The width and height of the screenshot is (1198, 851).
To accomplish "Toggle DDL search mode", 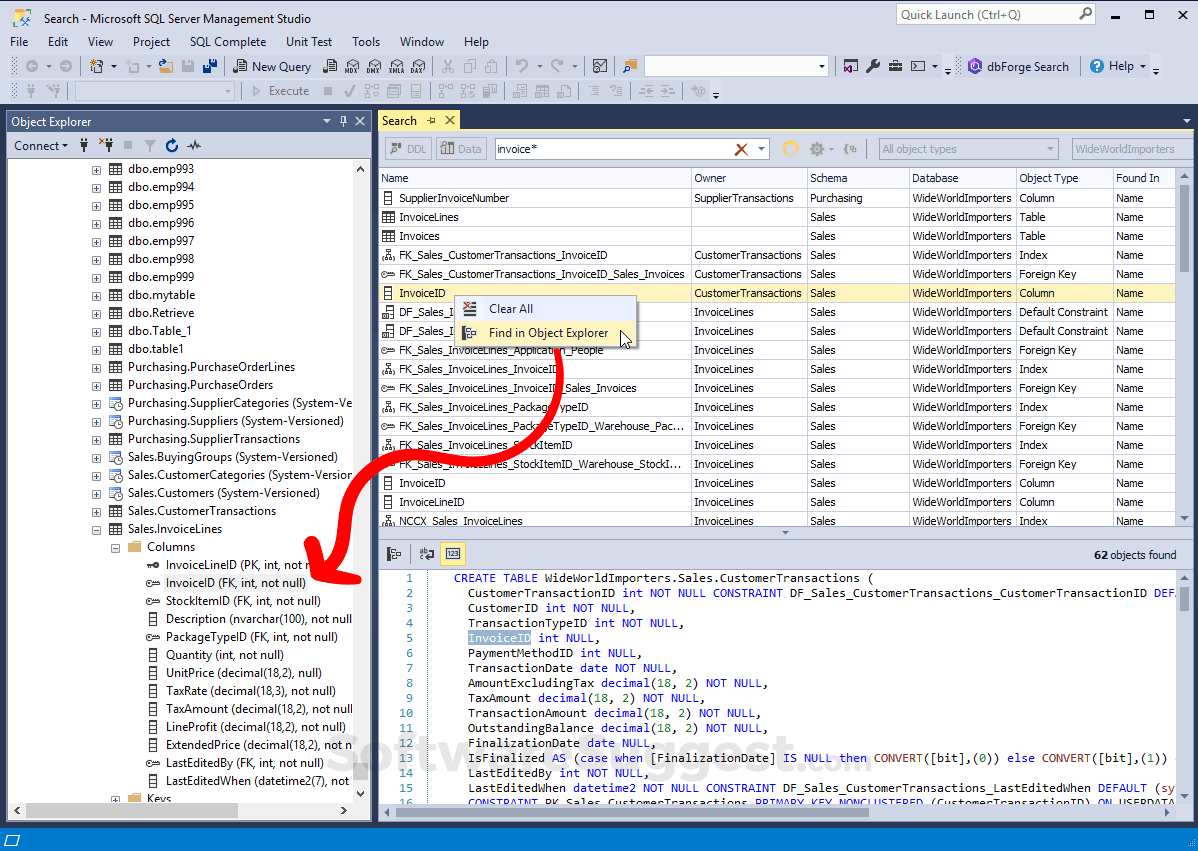I will [407, 149].
